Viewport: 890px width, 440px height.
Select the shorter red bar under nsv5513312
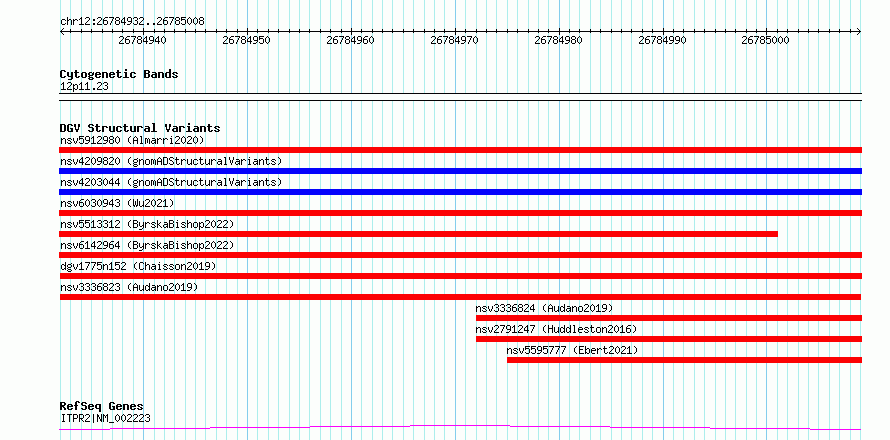click(x=419, y=234)
